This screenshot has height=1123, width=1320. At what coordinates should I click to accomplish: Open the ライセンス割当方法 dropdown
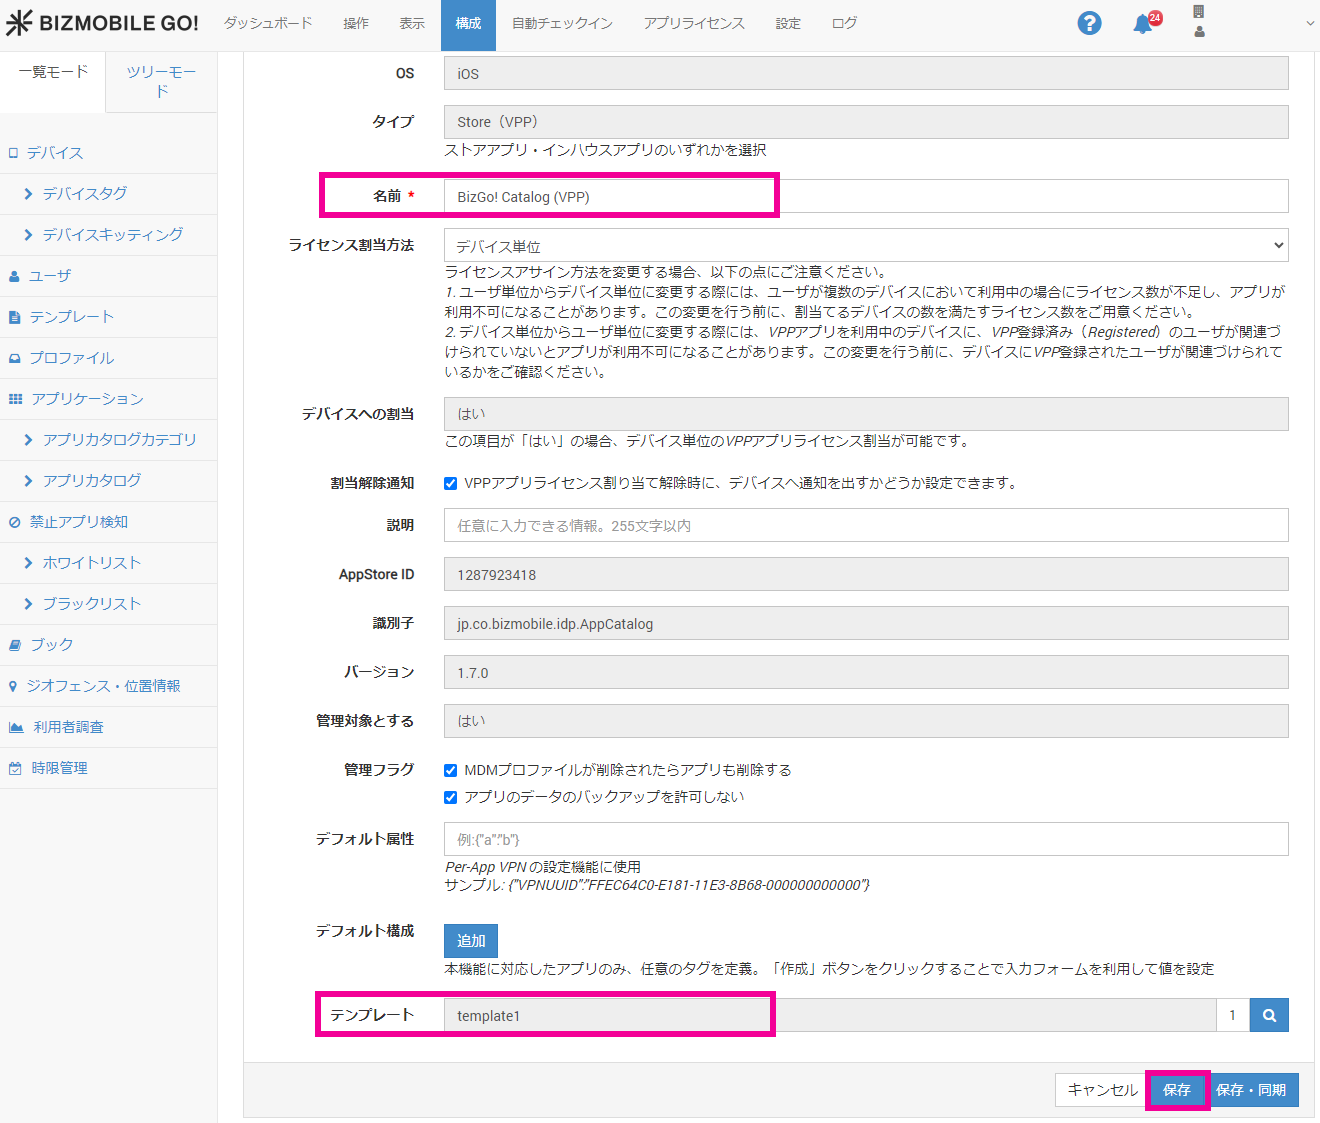click(x=865, y=245)
